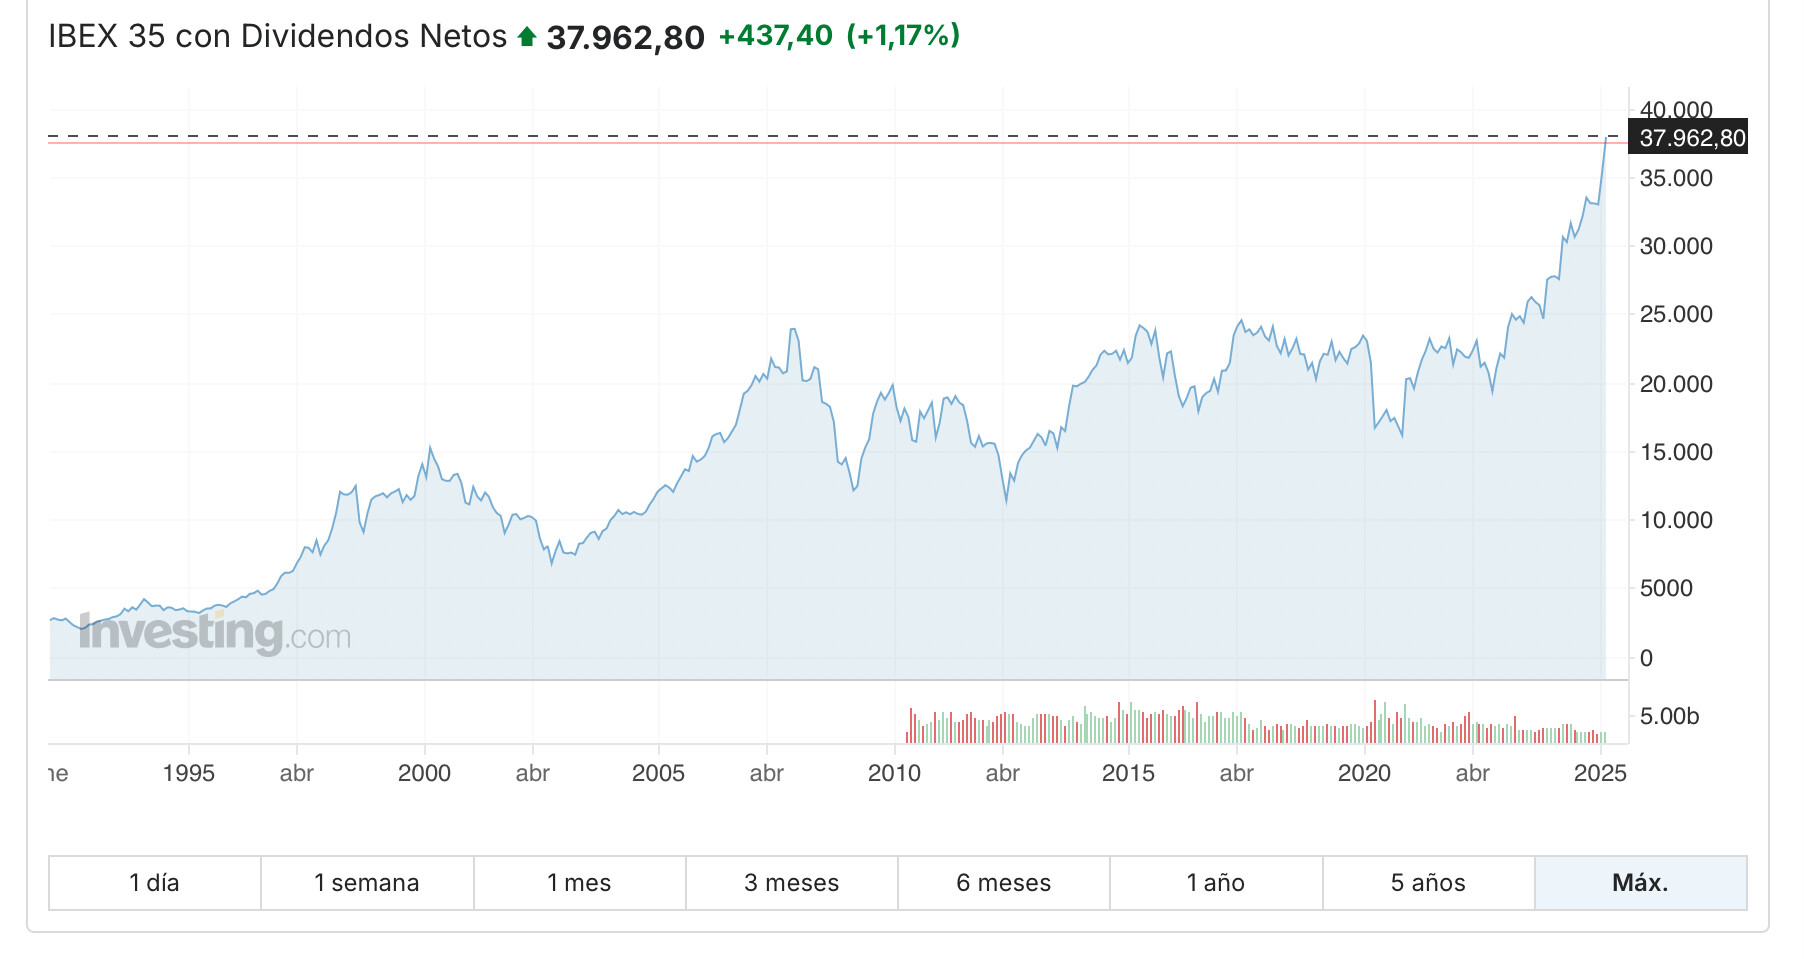
Task: Click the (+1,17%) percentage change
Action: tap(903, 36)
